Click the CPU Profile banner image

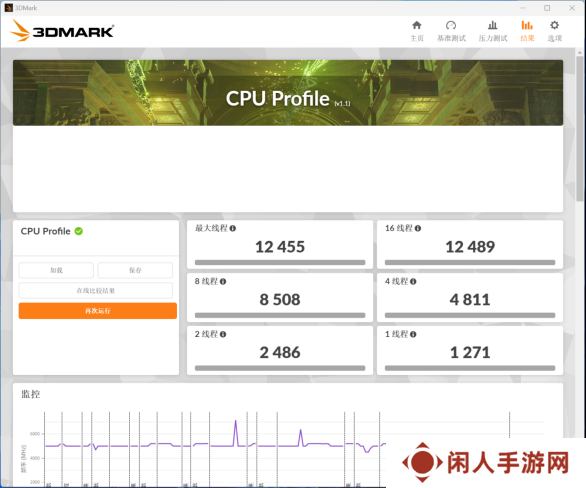(288, 93)
